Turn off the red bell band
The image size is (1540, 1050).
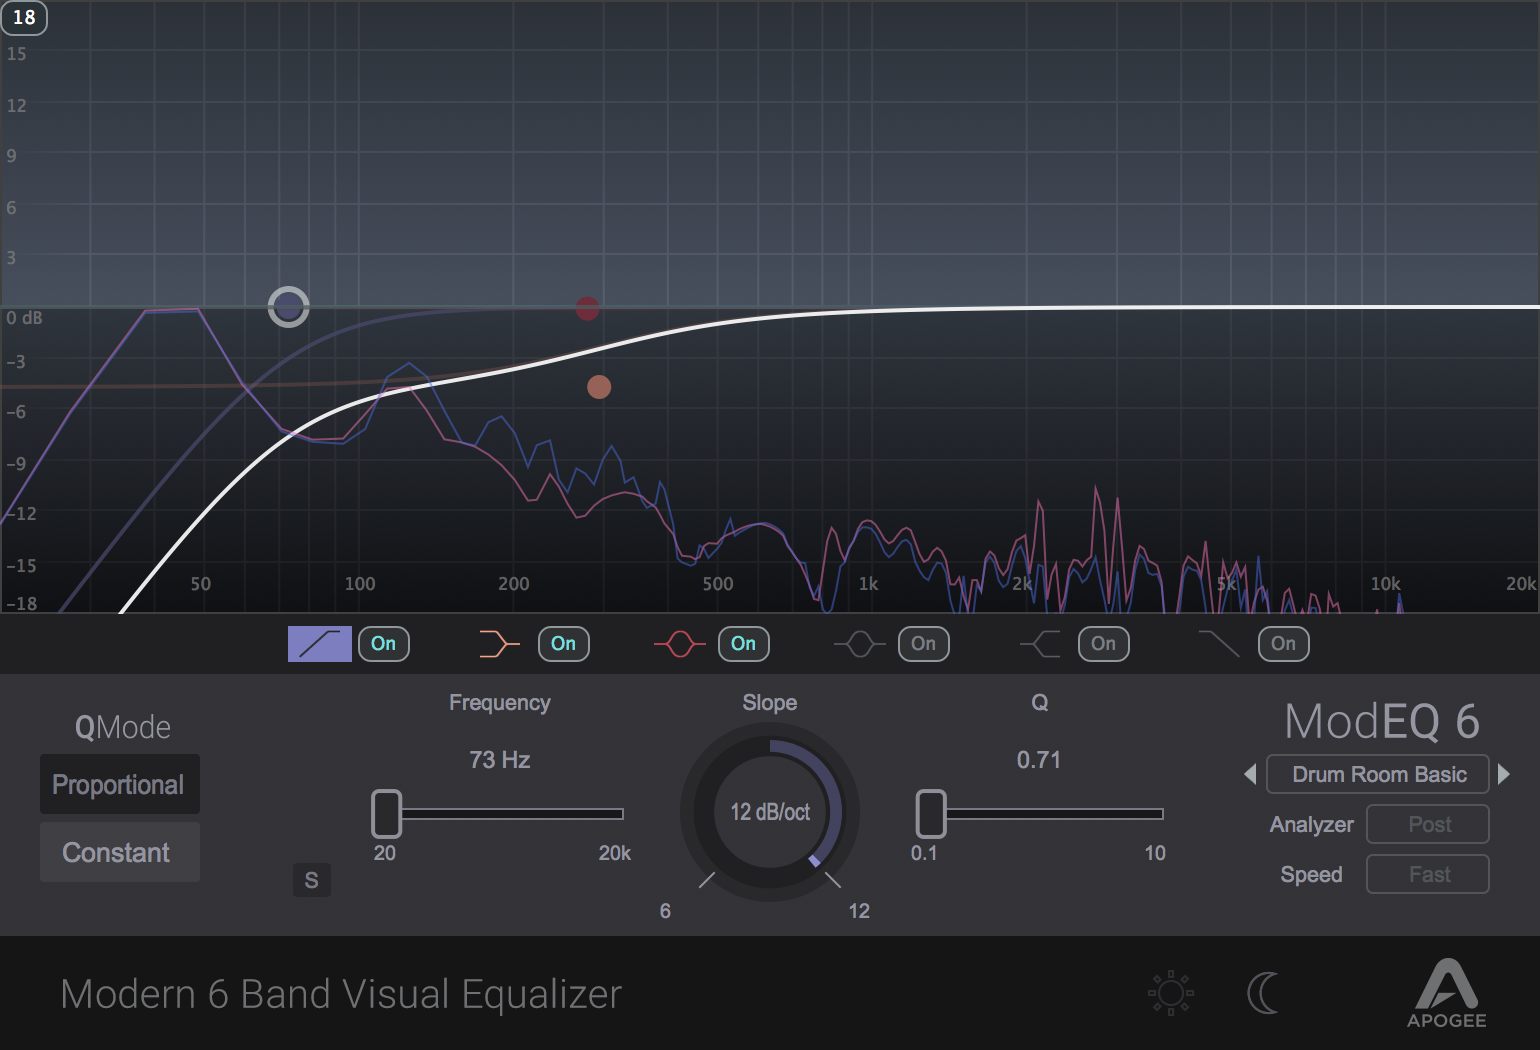click(x=743, y=644)
